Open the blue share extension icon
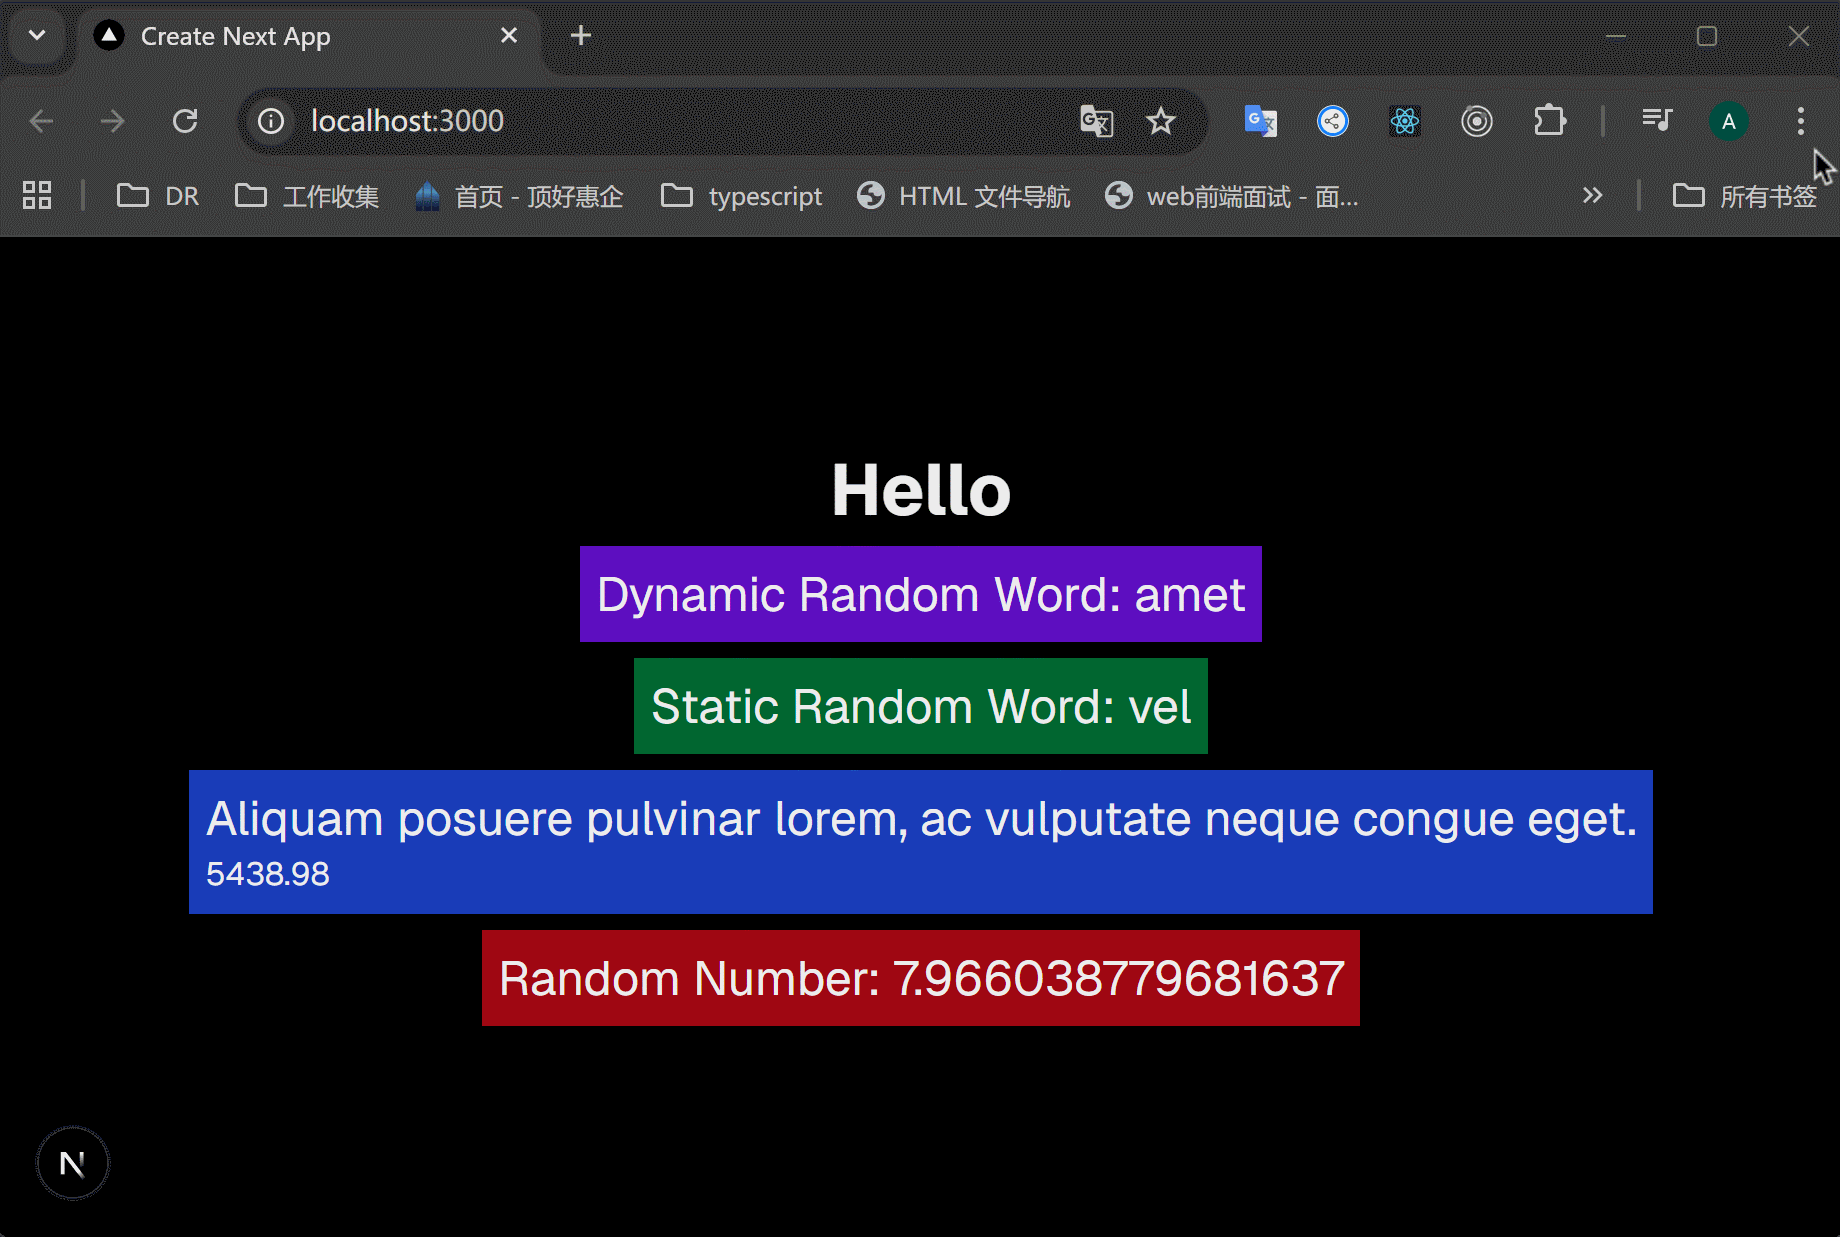 click(x=1332, y=121)
